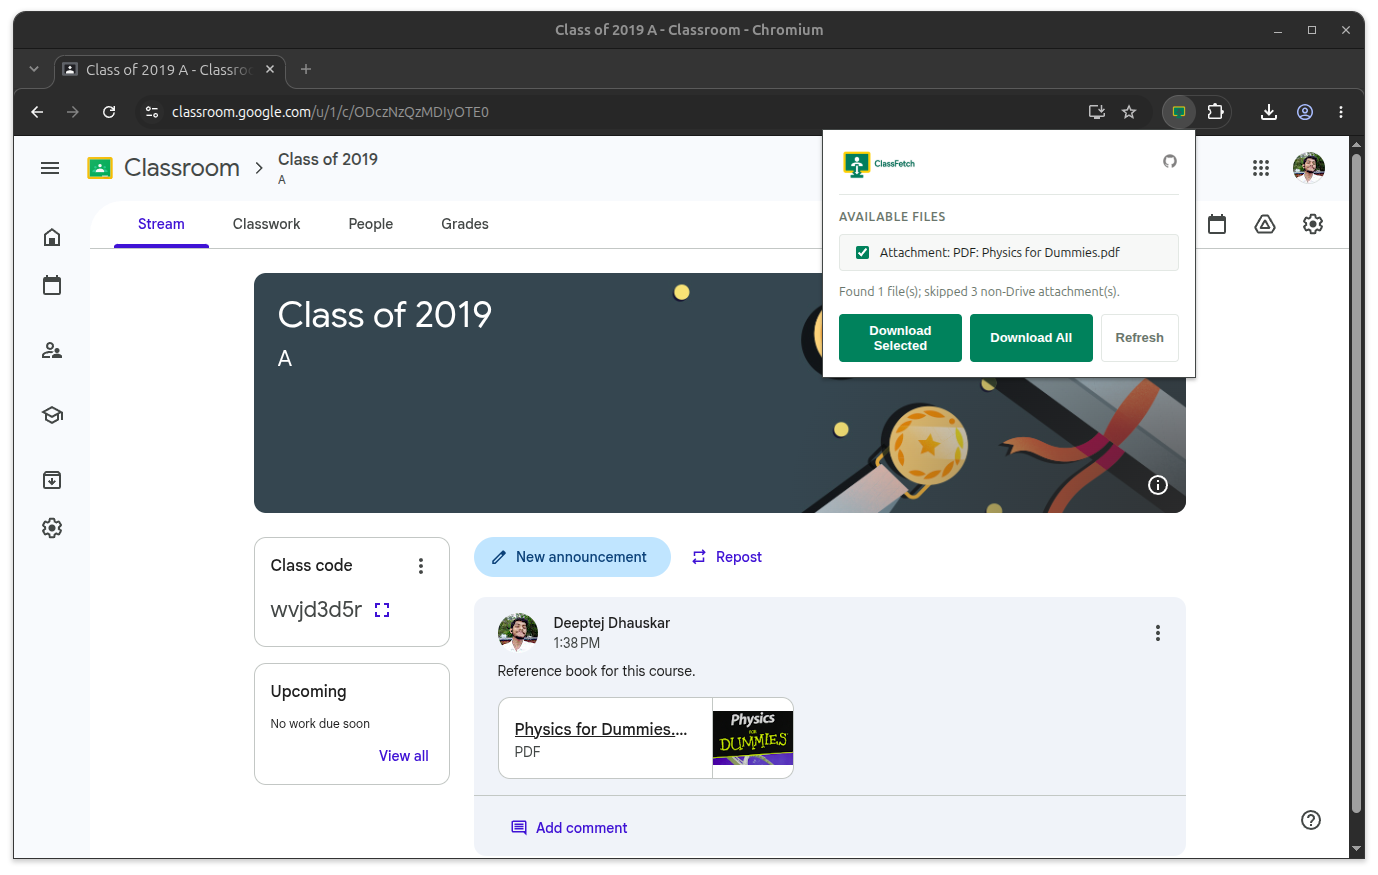Switch to the People tab
Screen dimensions: 1378x875
point(371,224)
